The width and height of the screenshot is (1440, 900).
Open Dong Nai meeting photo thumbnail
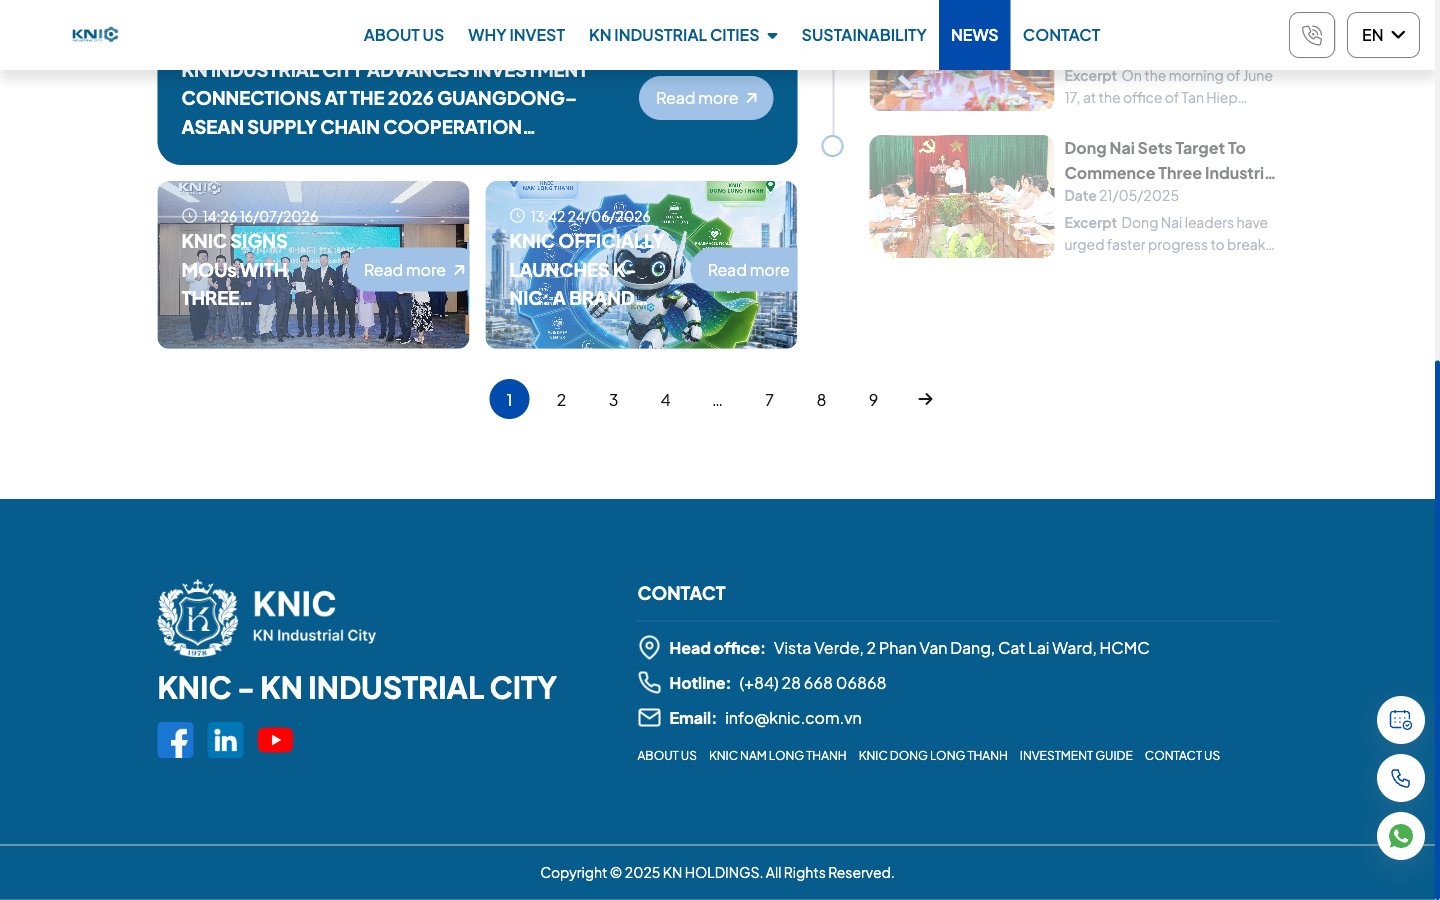961,196
